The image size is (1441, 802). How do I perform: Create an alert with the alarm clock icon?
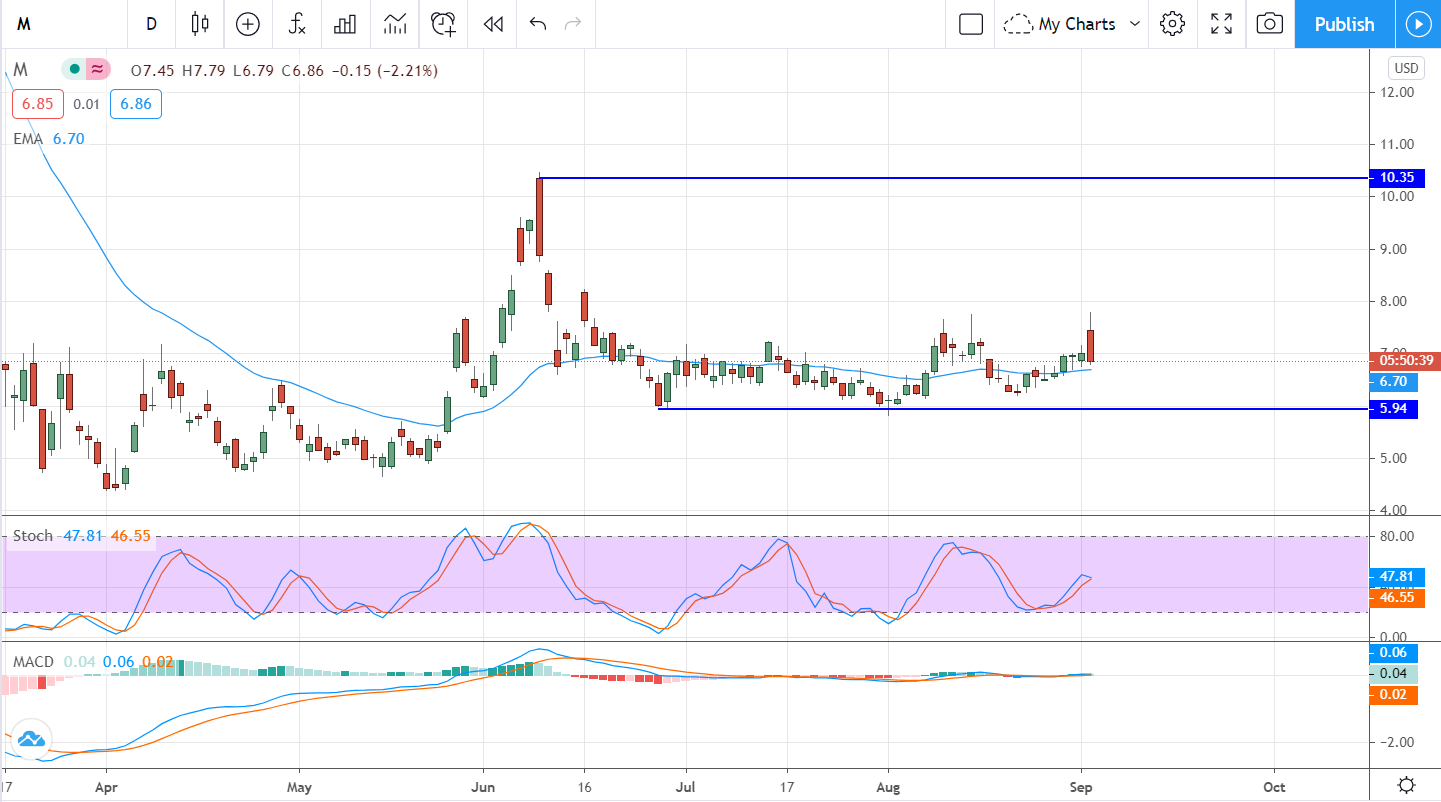(x=443, y=24)
